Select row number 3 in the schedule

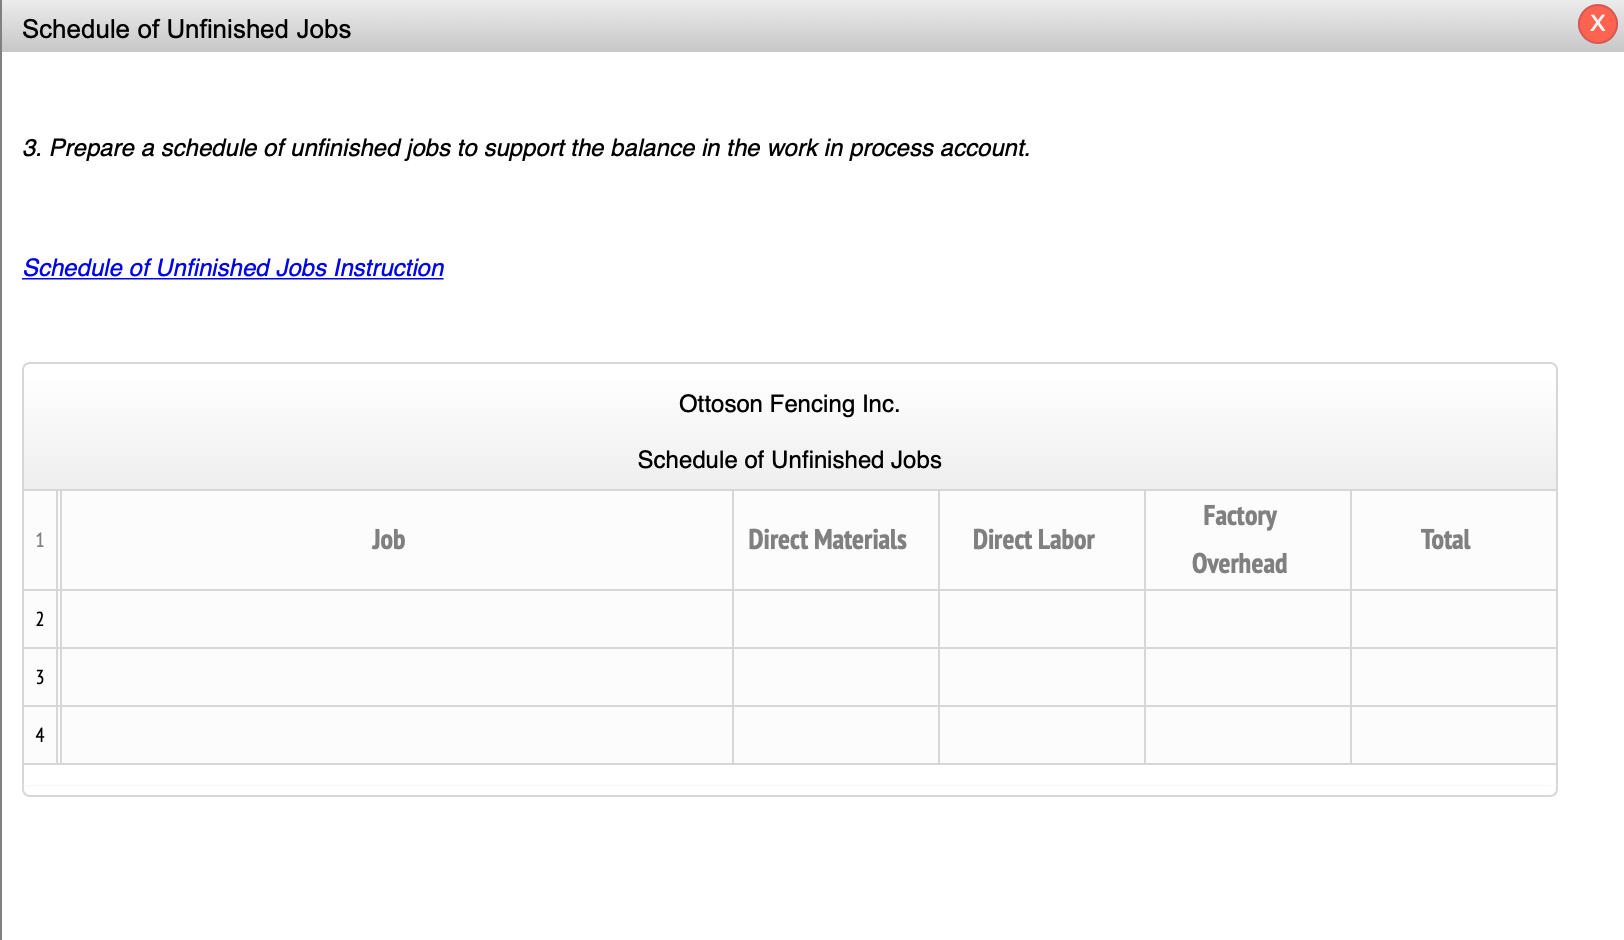[x=40, y=677]
